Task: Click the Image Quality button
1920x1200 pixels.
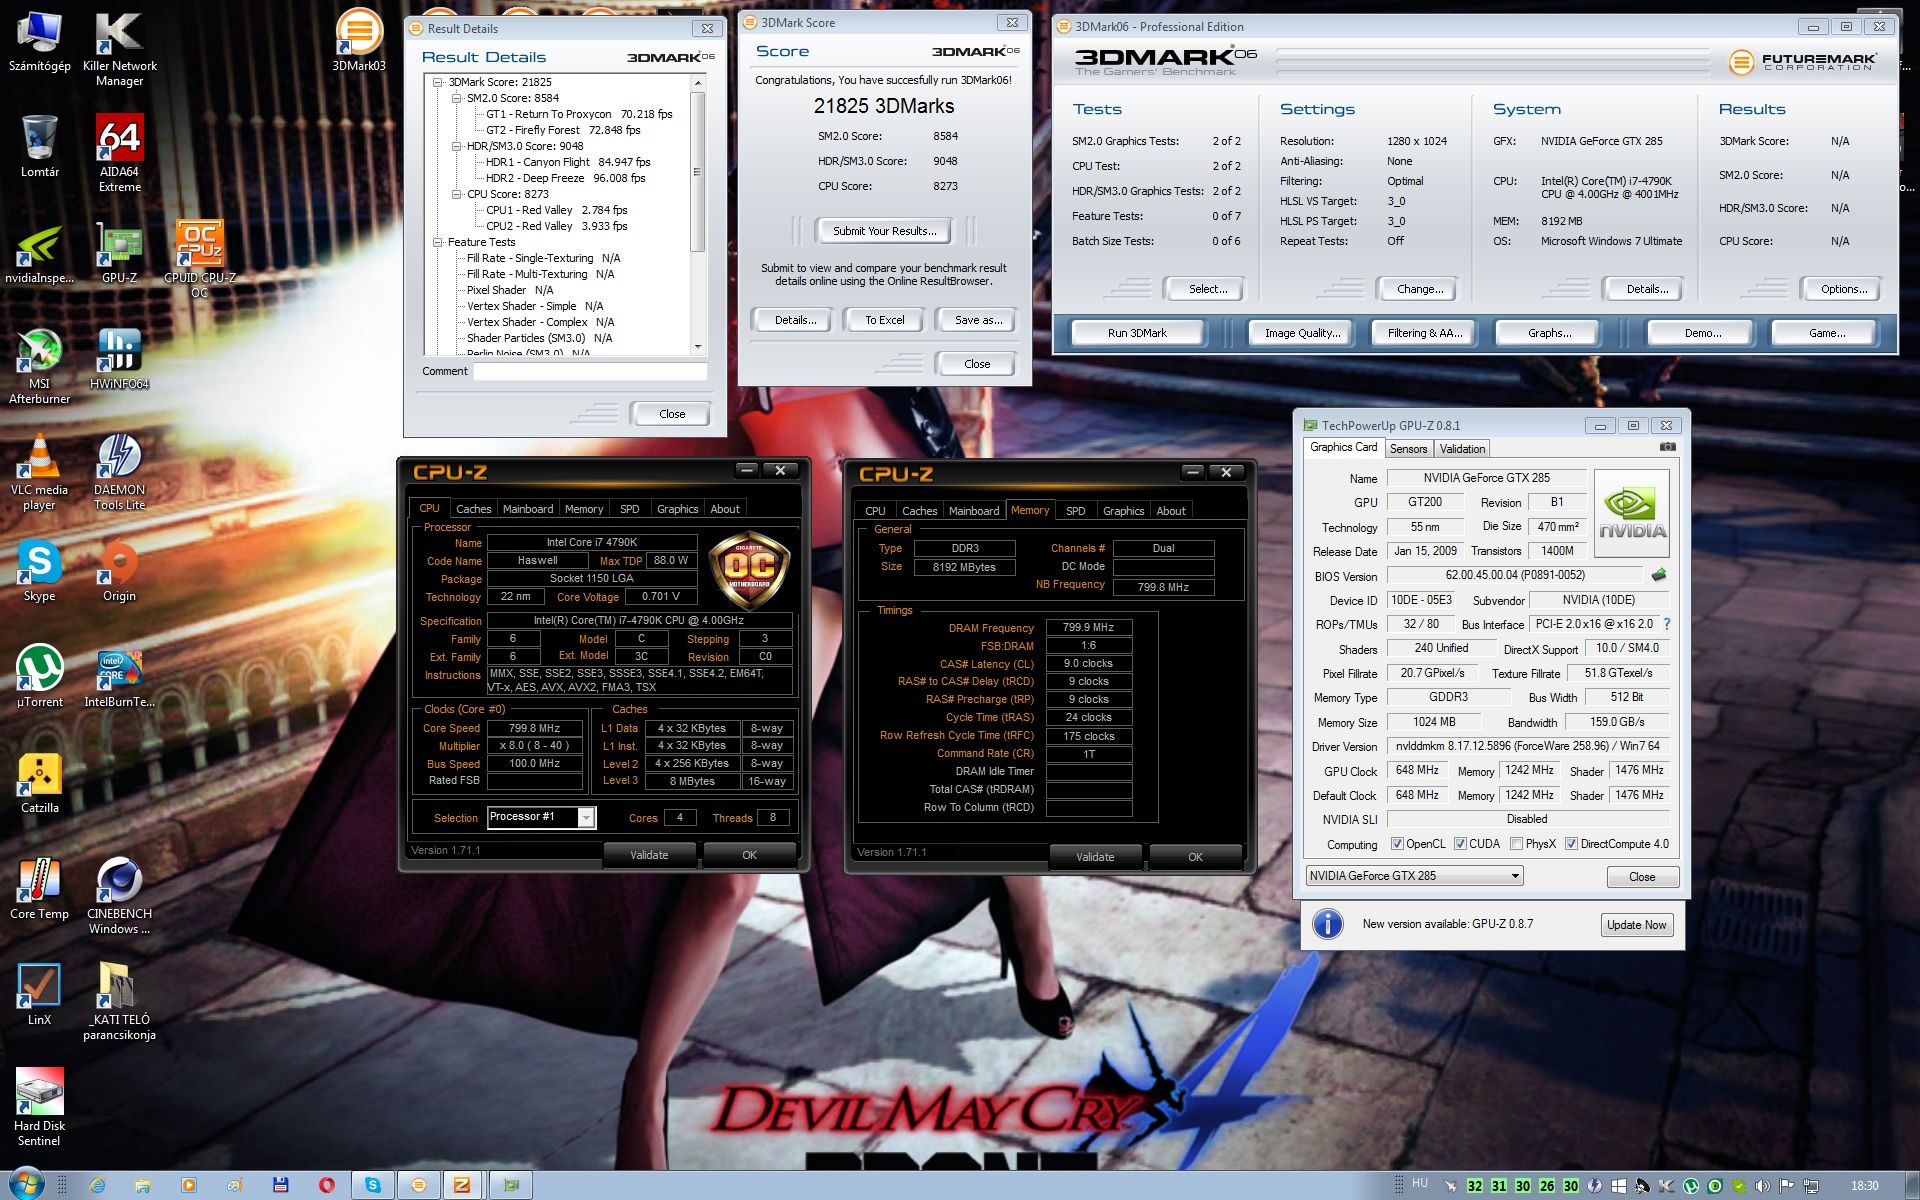Action: tap(1301, 333)
